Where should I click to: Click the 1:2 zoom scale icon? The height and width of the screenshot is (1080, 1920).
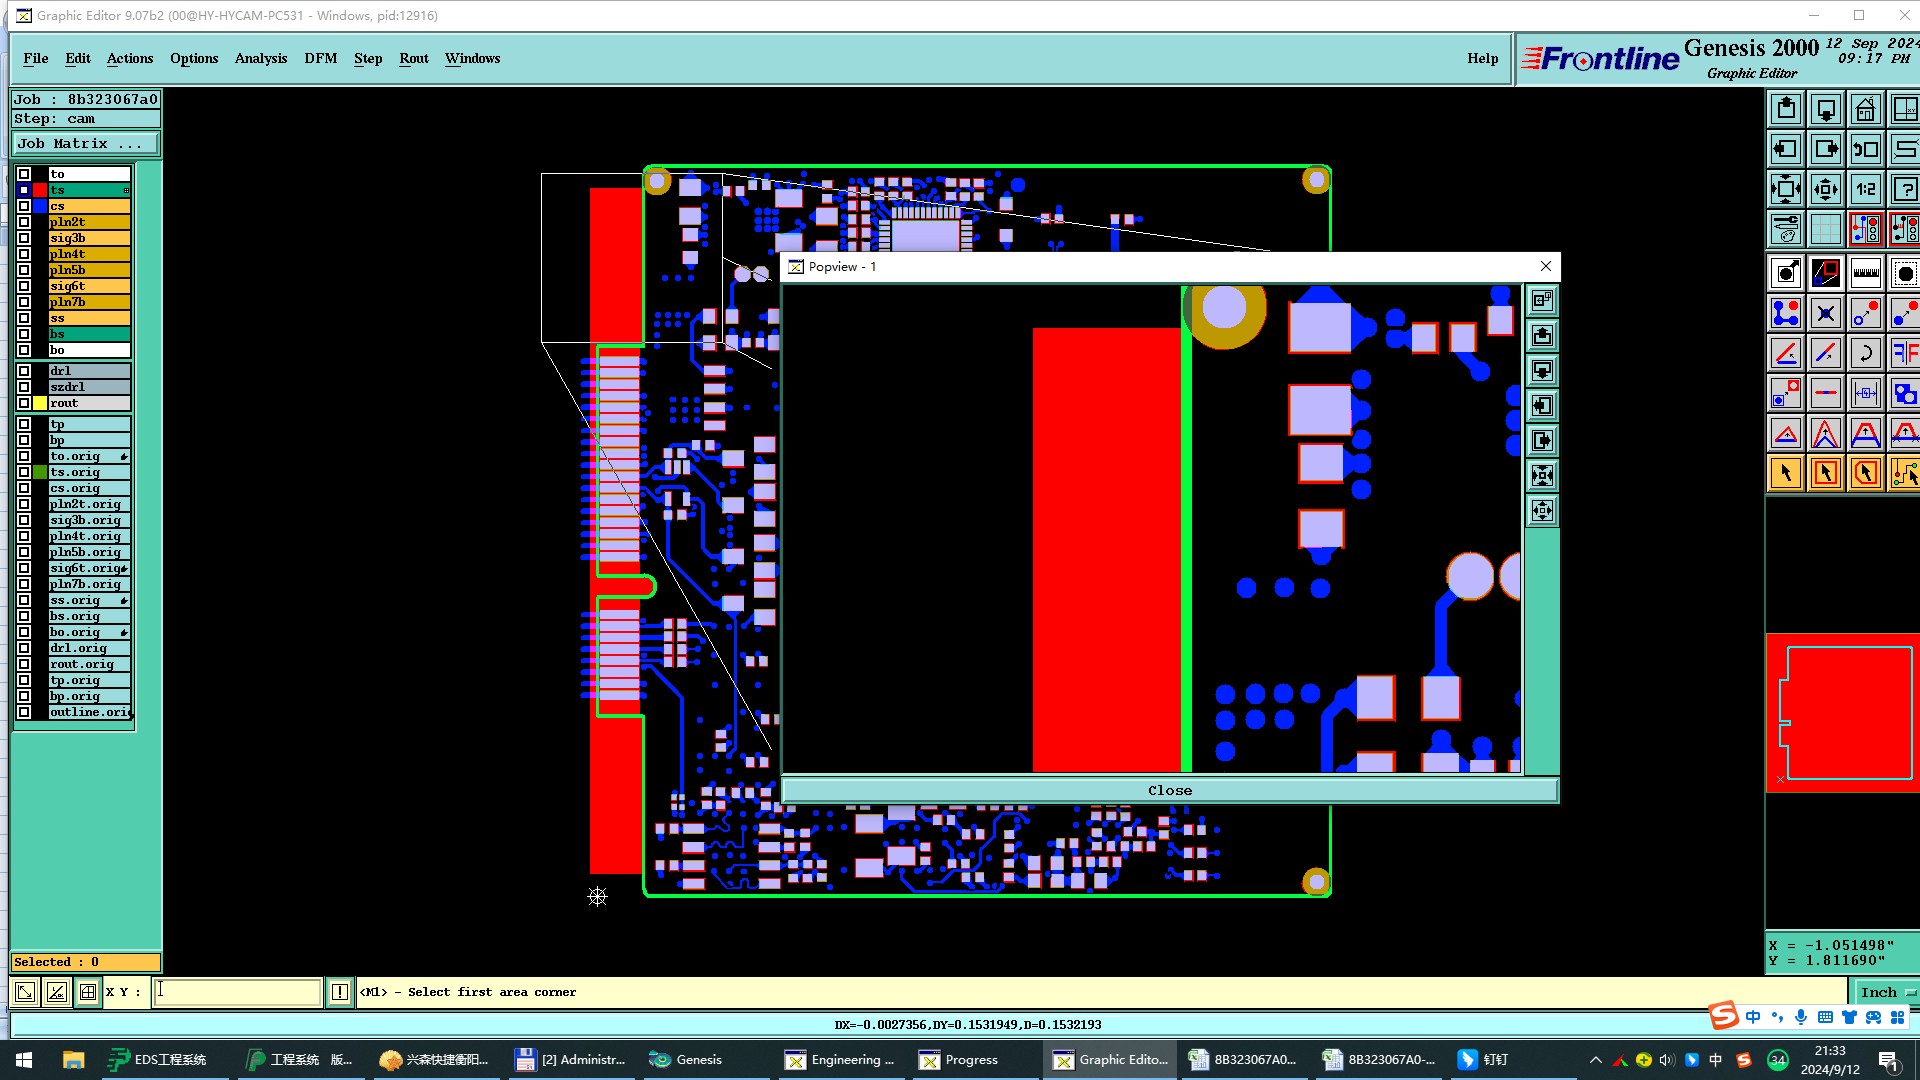click(1865, 189)
